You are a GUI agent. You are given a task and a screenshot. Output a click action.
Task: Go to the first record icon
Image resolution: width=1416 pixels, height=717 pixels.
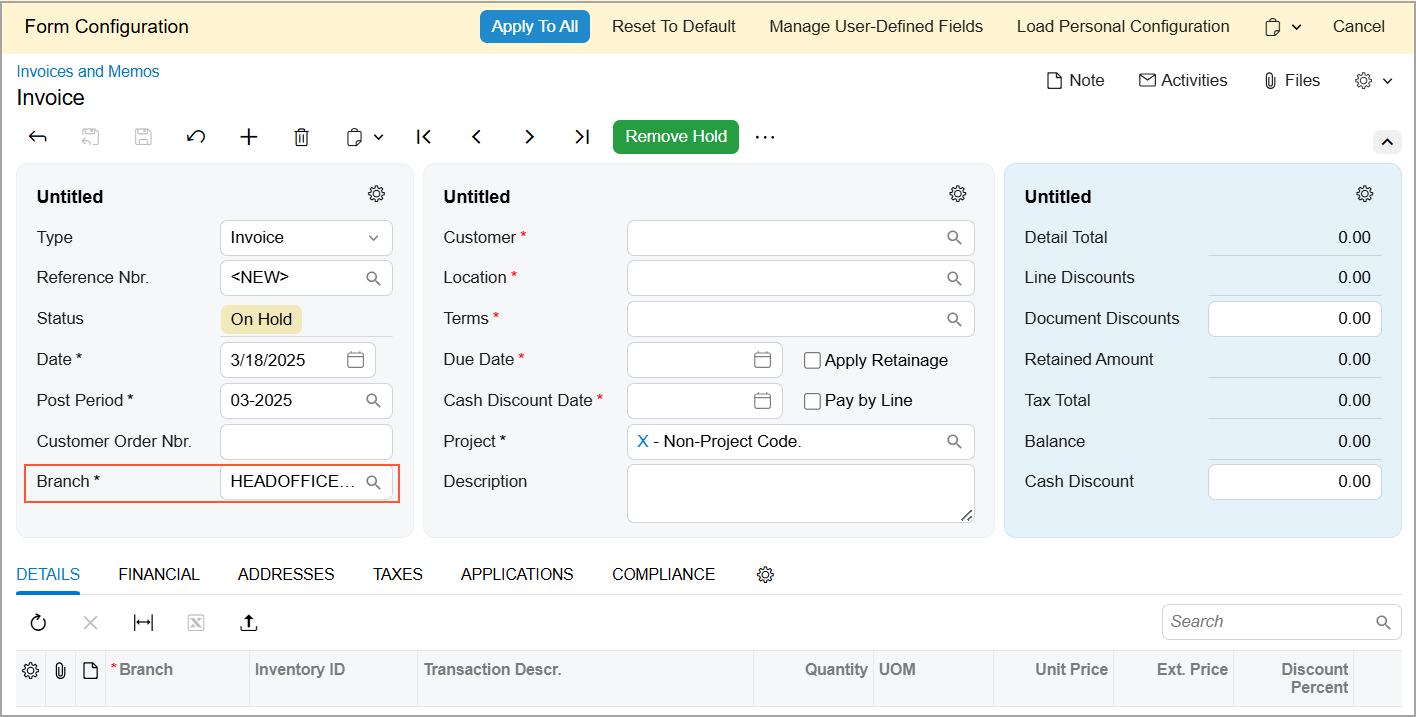tap(424, 137)
